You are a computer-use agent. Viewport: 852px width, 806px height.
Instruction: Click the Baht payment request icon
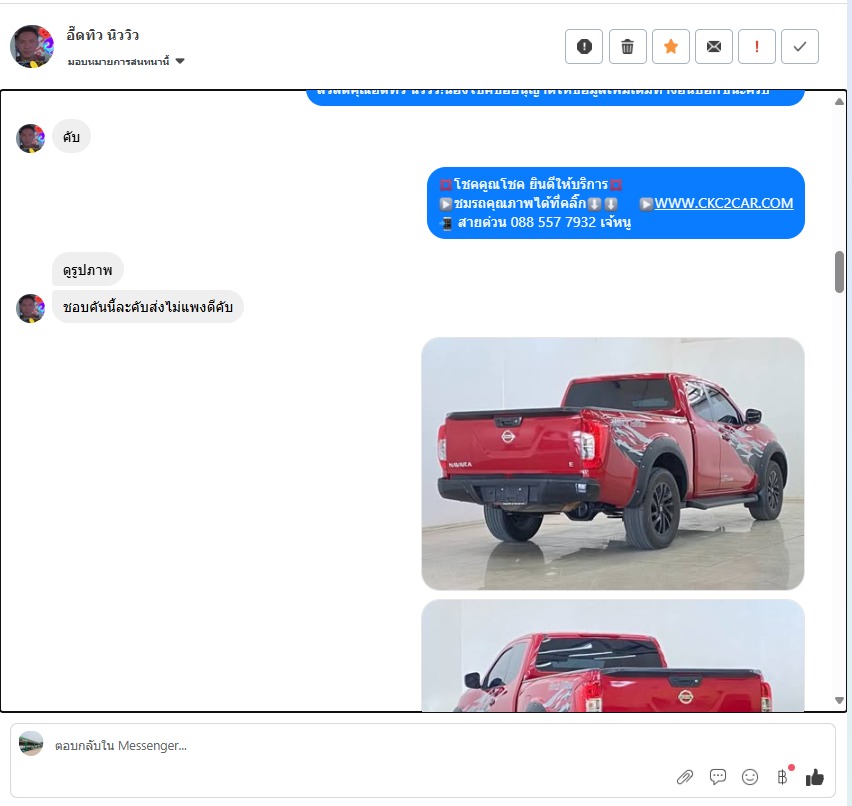tap(782, 777)
